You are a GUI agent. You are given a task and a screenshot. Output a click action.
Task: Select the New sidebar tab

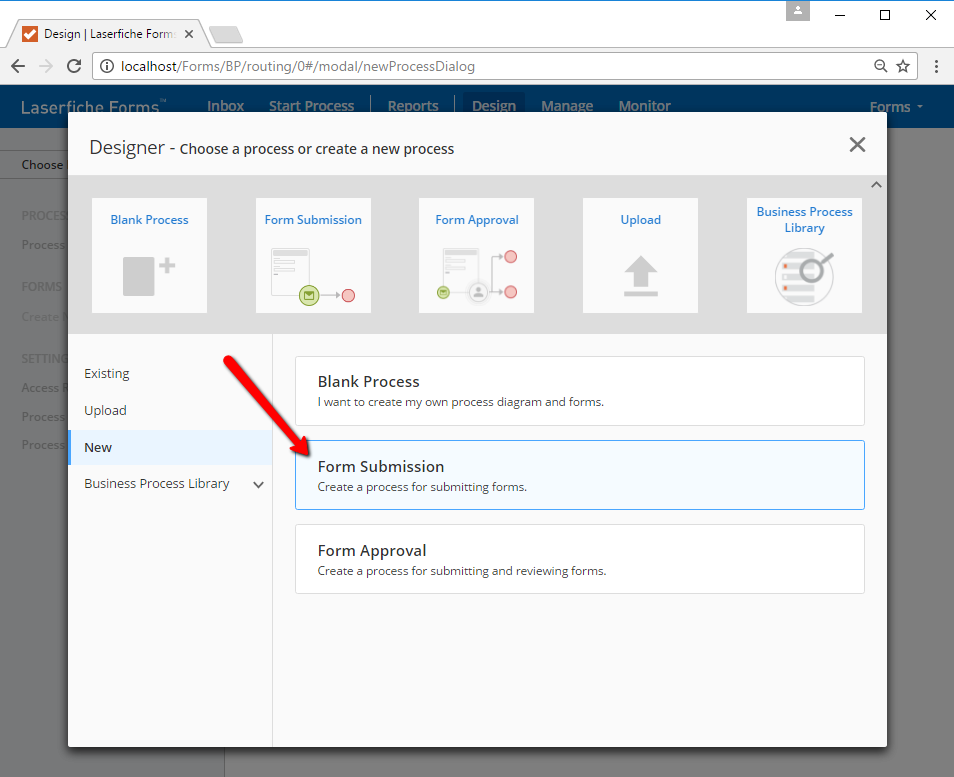(98, 447)
